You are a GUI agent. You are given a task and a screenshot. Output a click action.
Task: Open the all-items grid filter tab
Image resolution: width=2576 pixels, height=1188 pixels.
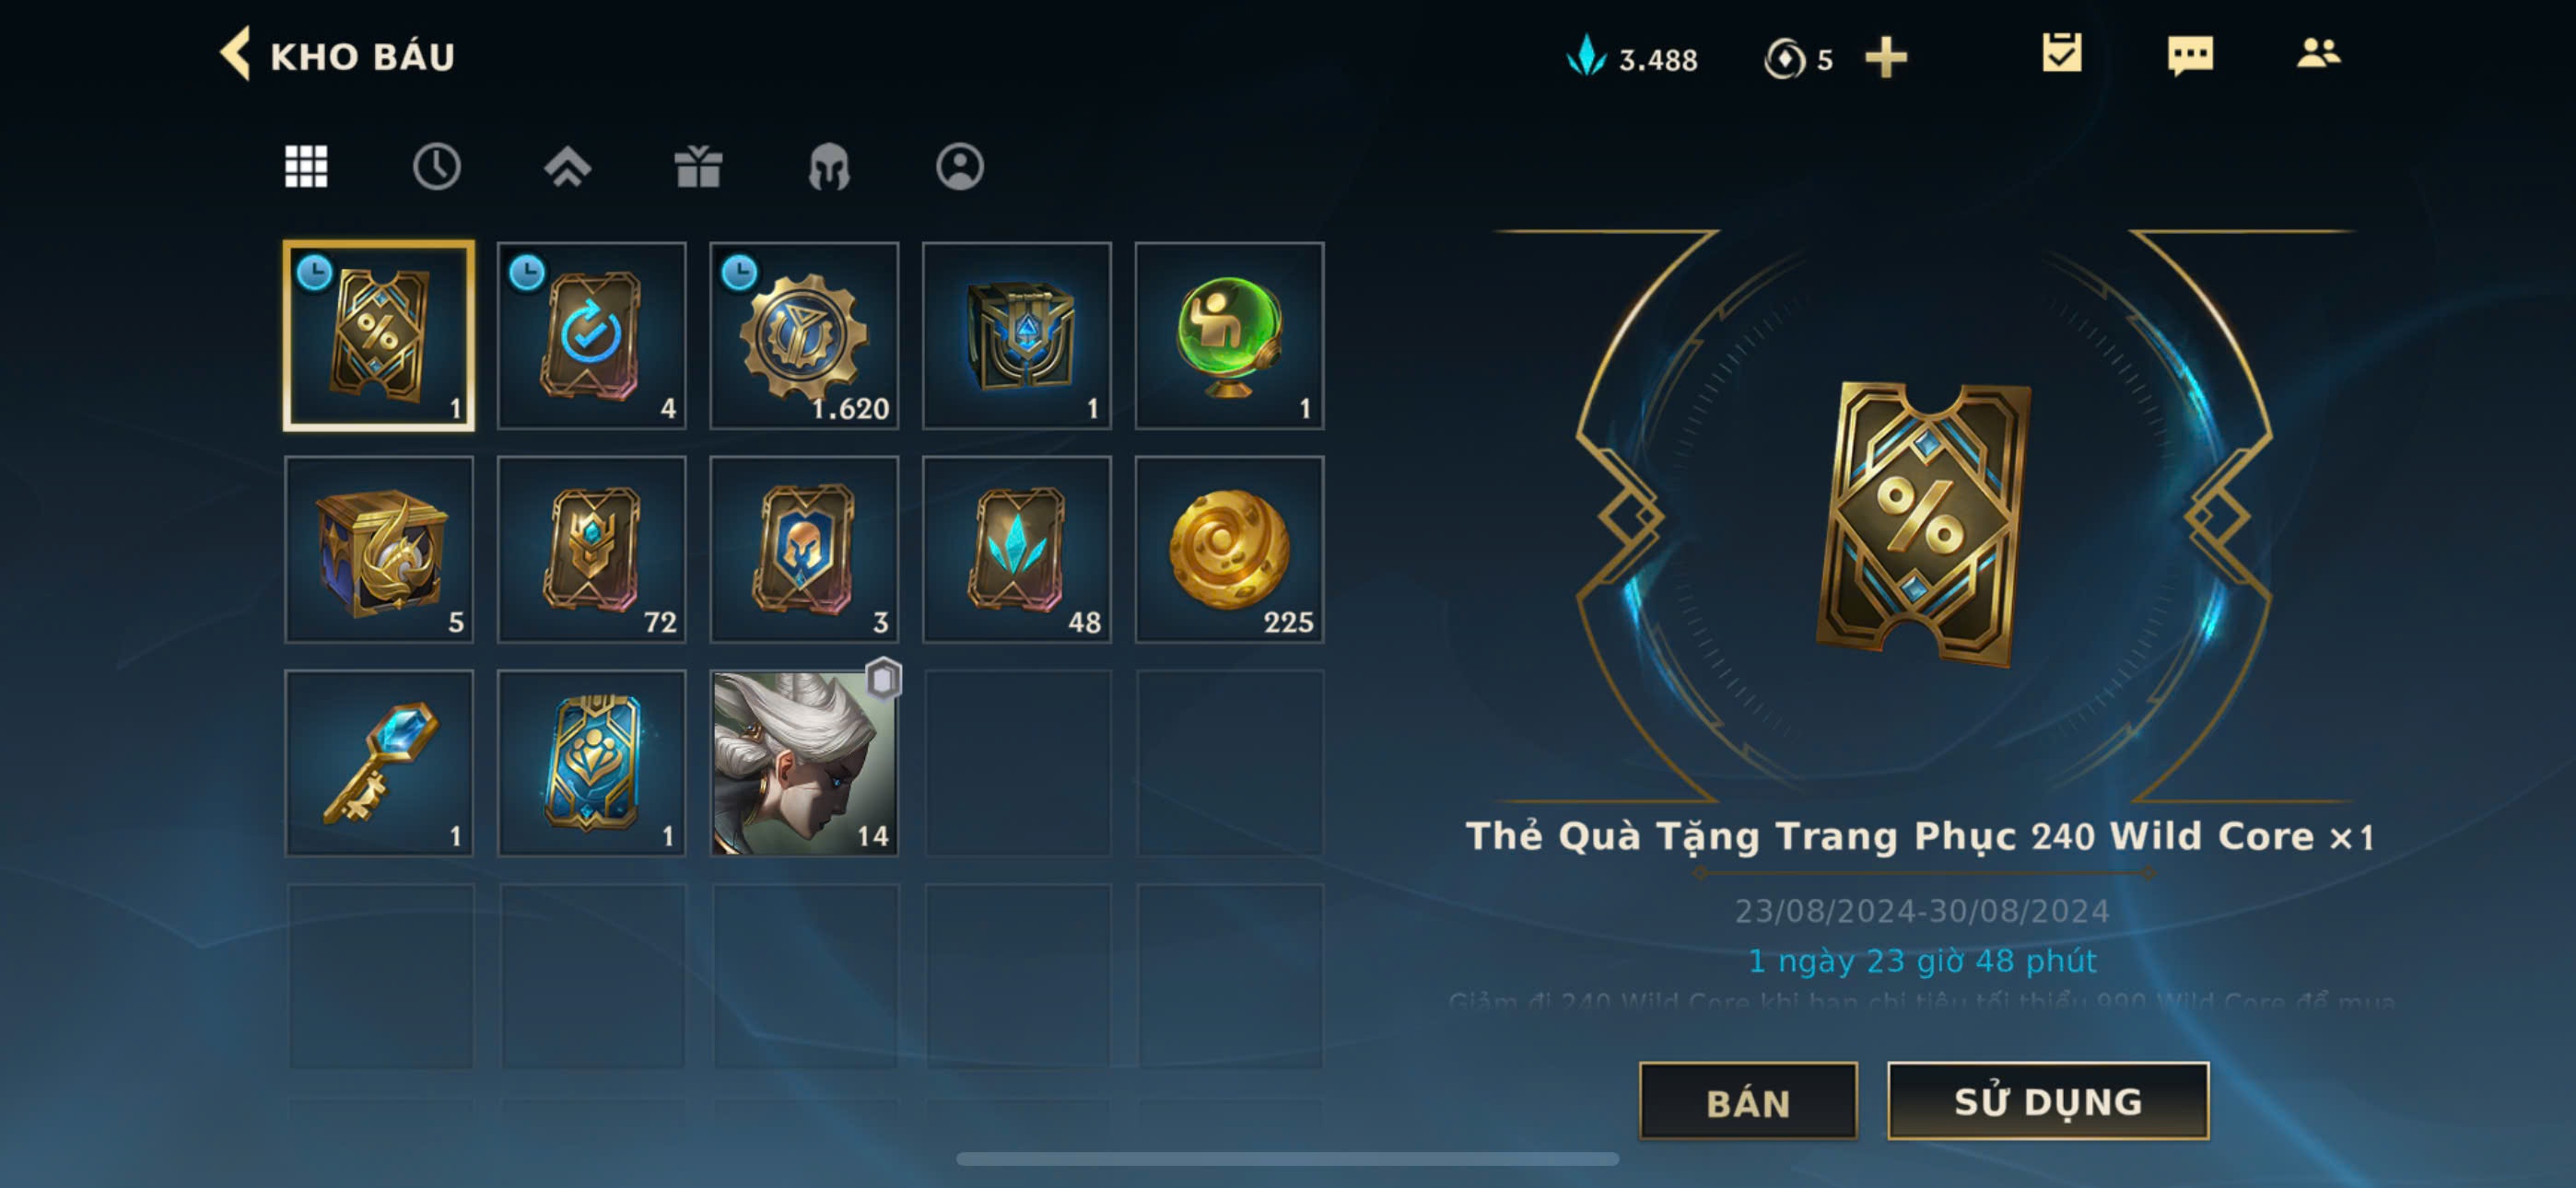306,166
